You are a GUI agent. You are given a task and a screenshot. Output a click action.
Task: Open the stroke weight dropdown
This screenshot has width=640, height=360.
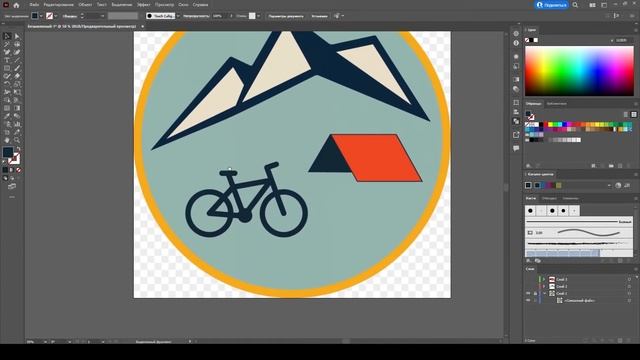102,16
